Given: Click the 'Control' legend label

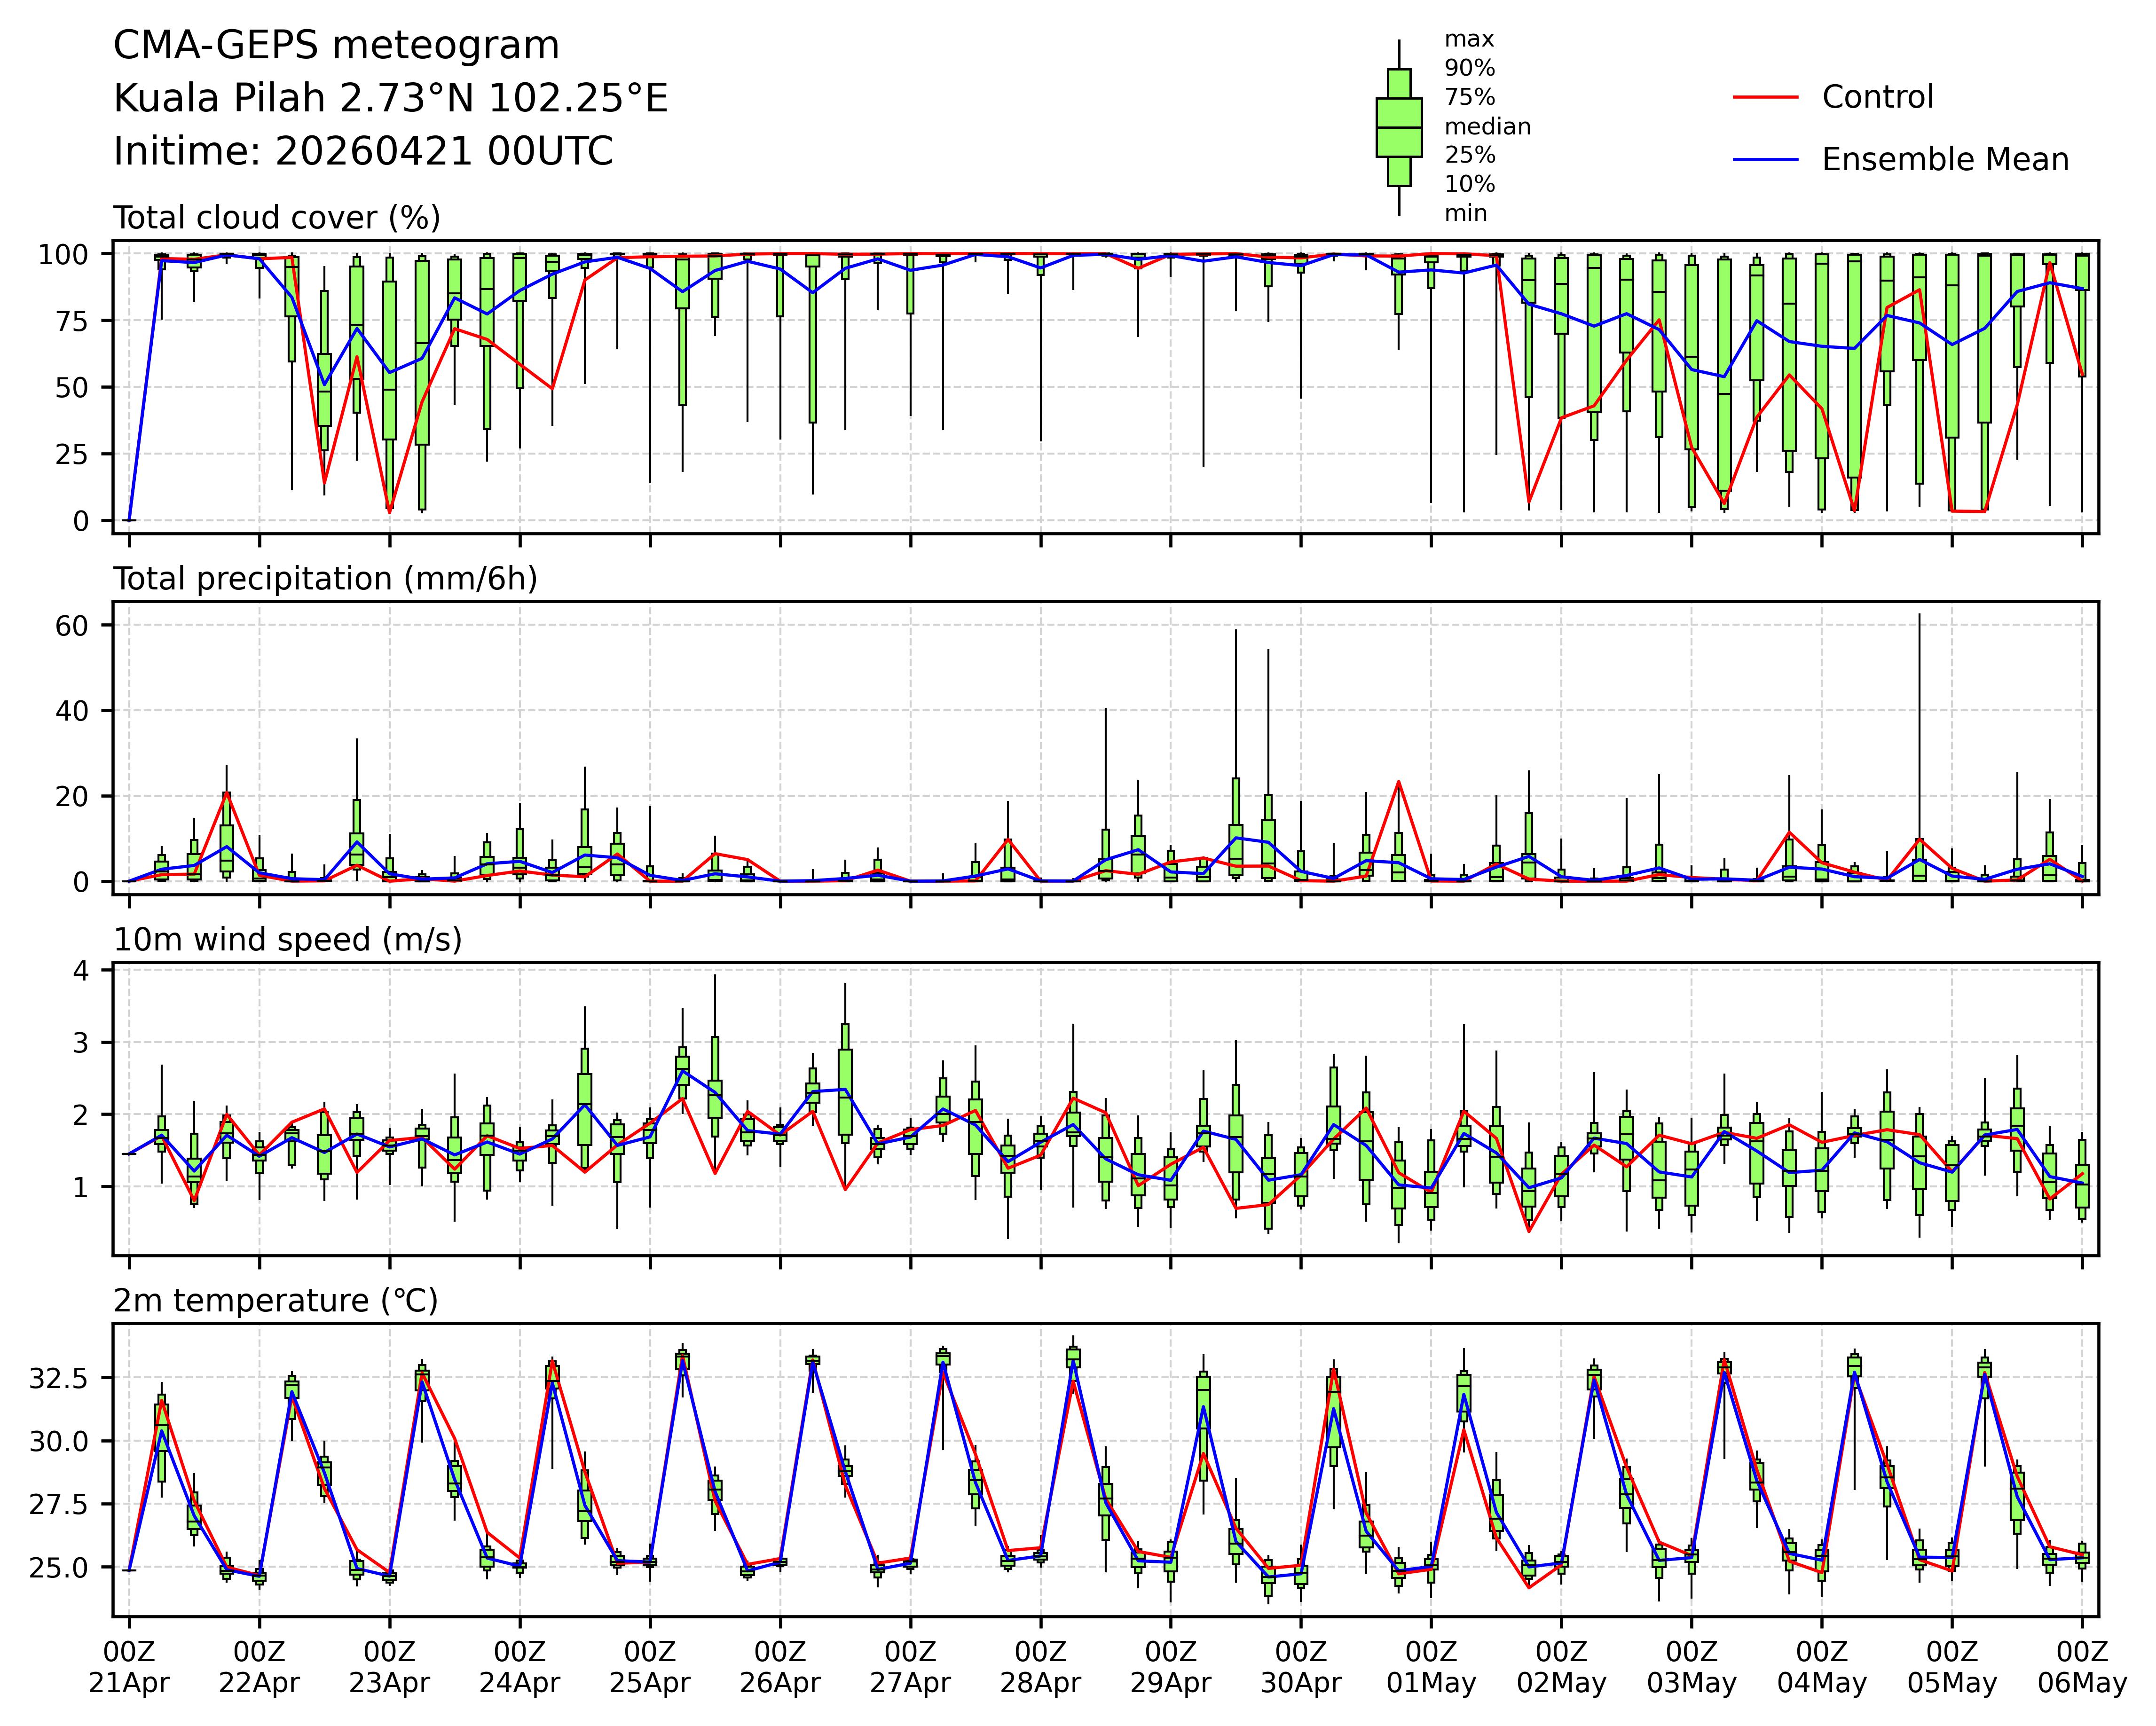Looking at the screenshot, I should [1877, 97].
